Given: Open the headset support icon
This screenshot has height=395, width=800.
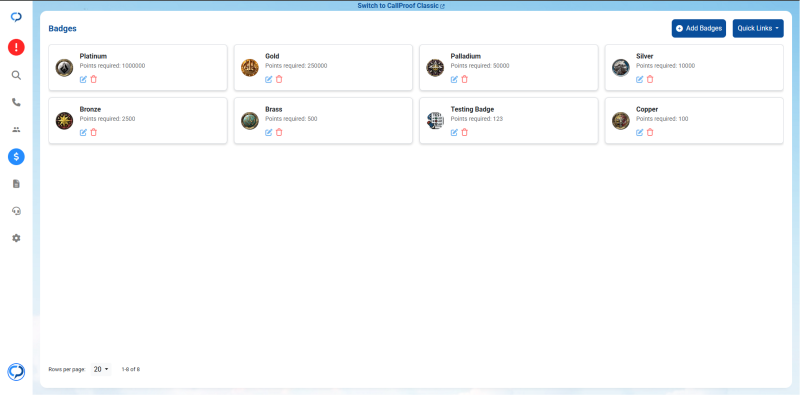Looking at the screenshot, I should 16,211.
